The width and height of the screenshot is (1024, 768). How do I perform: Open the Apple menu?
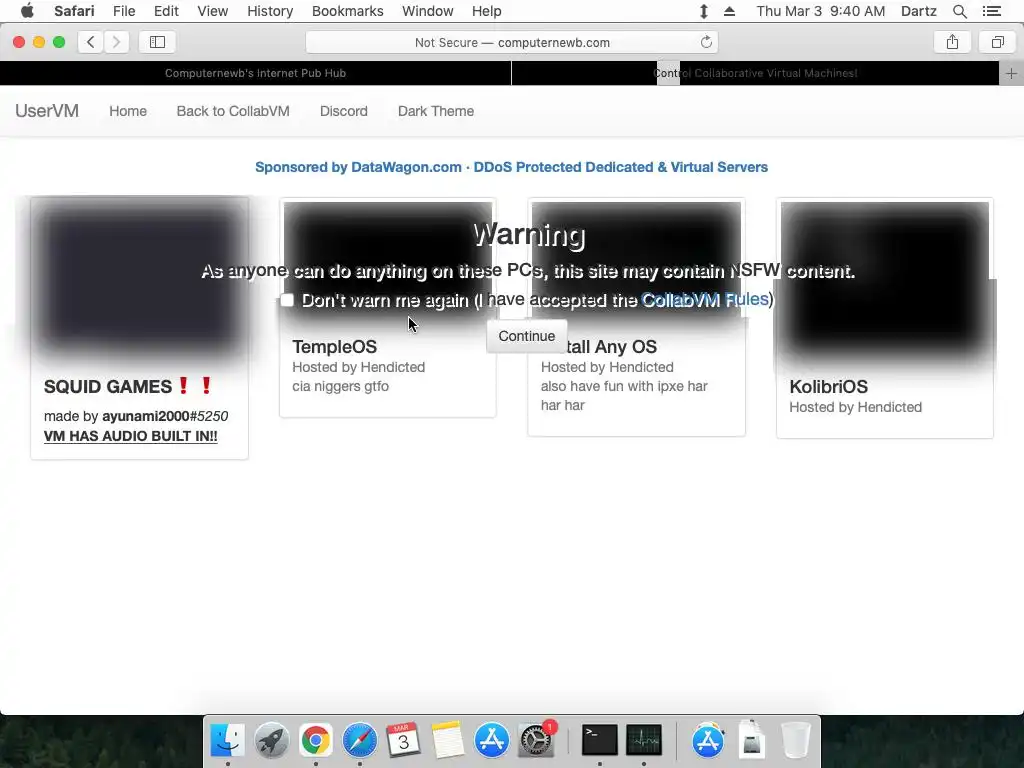pyautogui.click(x=27, y=11)
